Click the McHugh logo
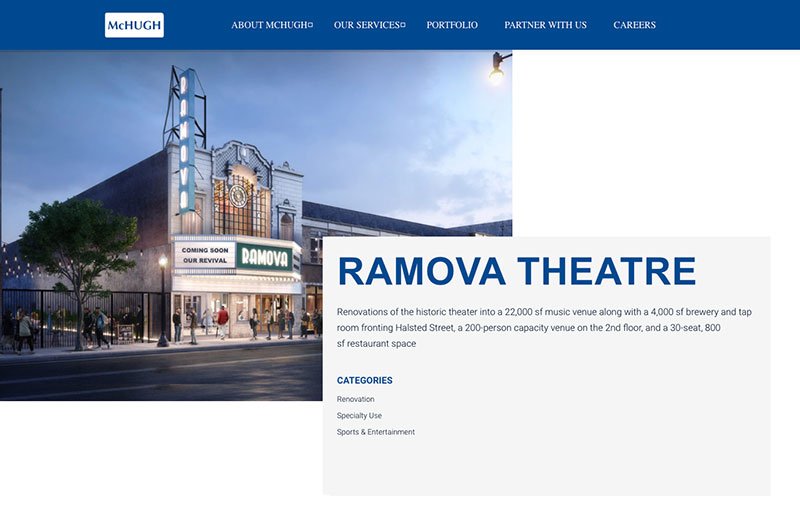Screen dimensions: 800x513 coord(134,25)
